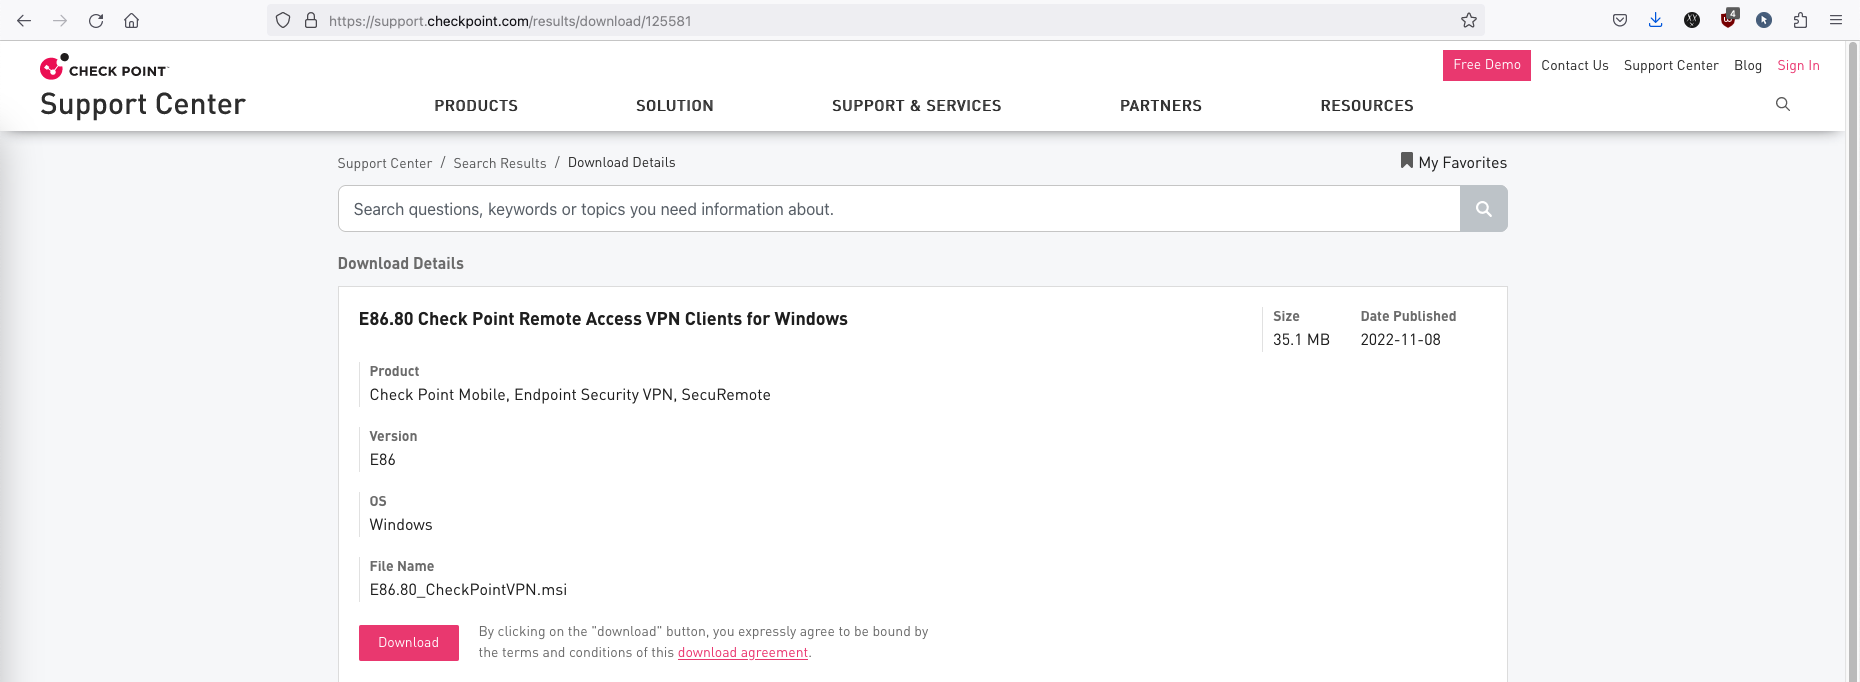1860x682 pixels.
Task: Click the Check Point logo icon
Action: point(52,67)
